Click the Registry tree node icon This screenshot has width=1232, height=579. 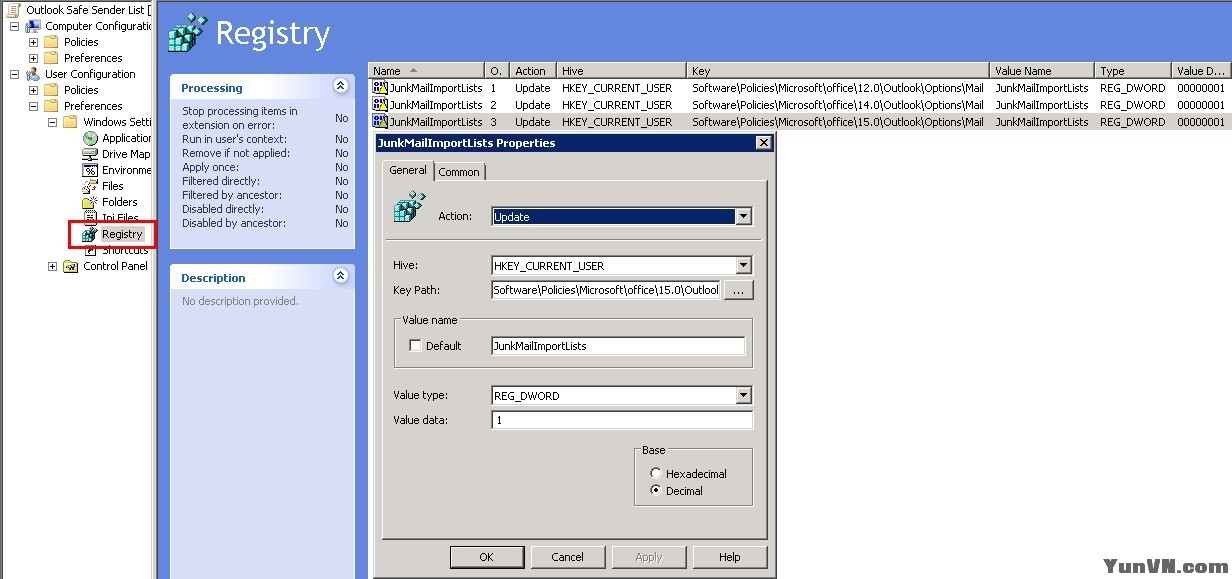click(90, 234)
